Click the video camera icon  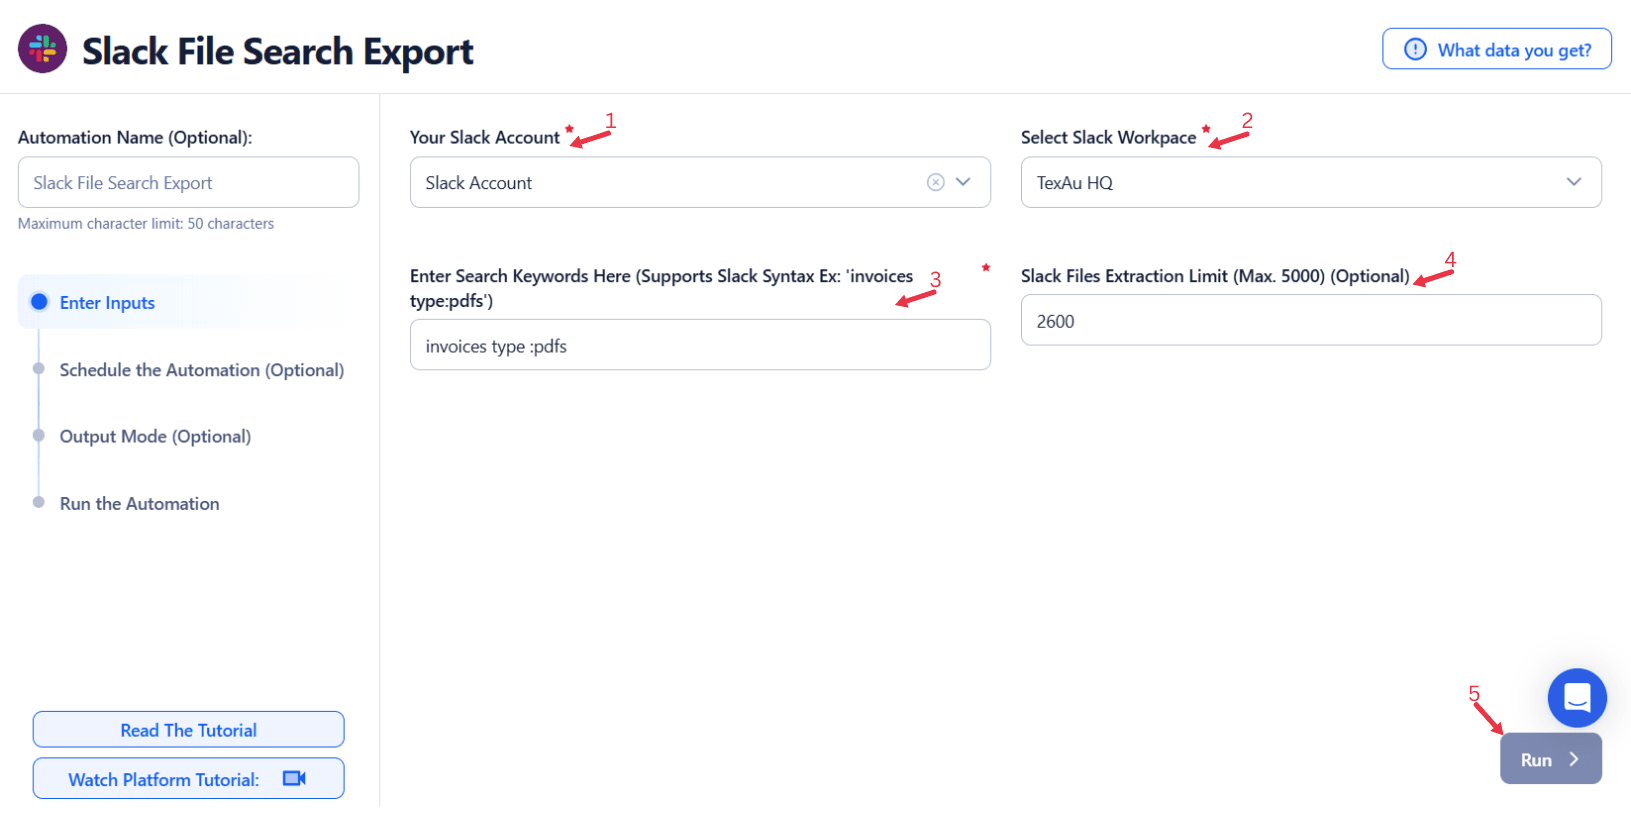pos(294,778)
